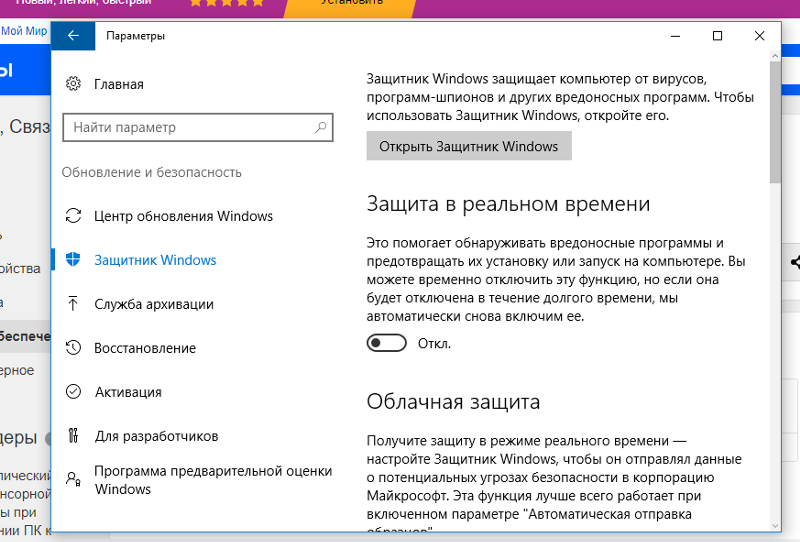Viewport: 800px width, 542px height.
Task: Click the Активация checkmark circle icon
Action: click(x=73, y=392)
